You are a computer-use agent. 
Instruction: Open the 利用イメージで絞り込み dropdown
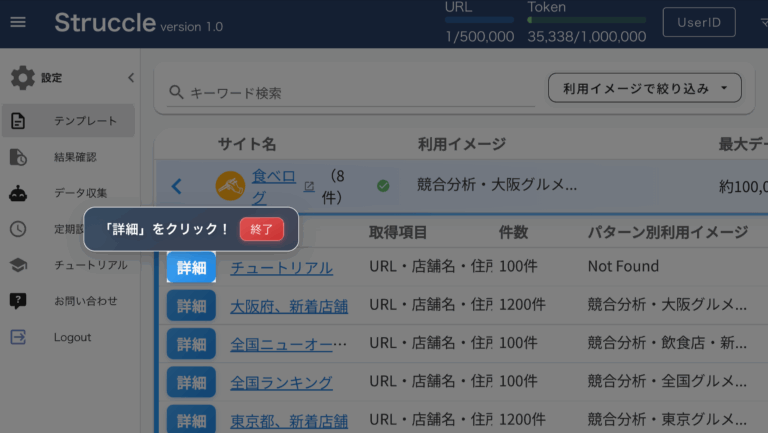[644, 88]
